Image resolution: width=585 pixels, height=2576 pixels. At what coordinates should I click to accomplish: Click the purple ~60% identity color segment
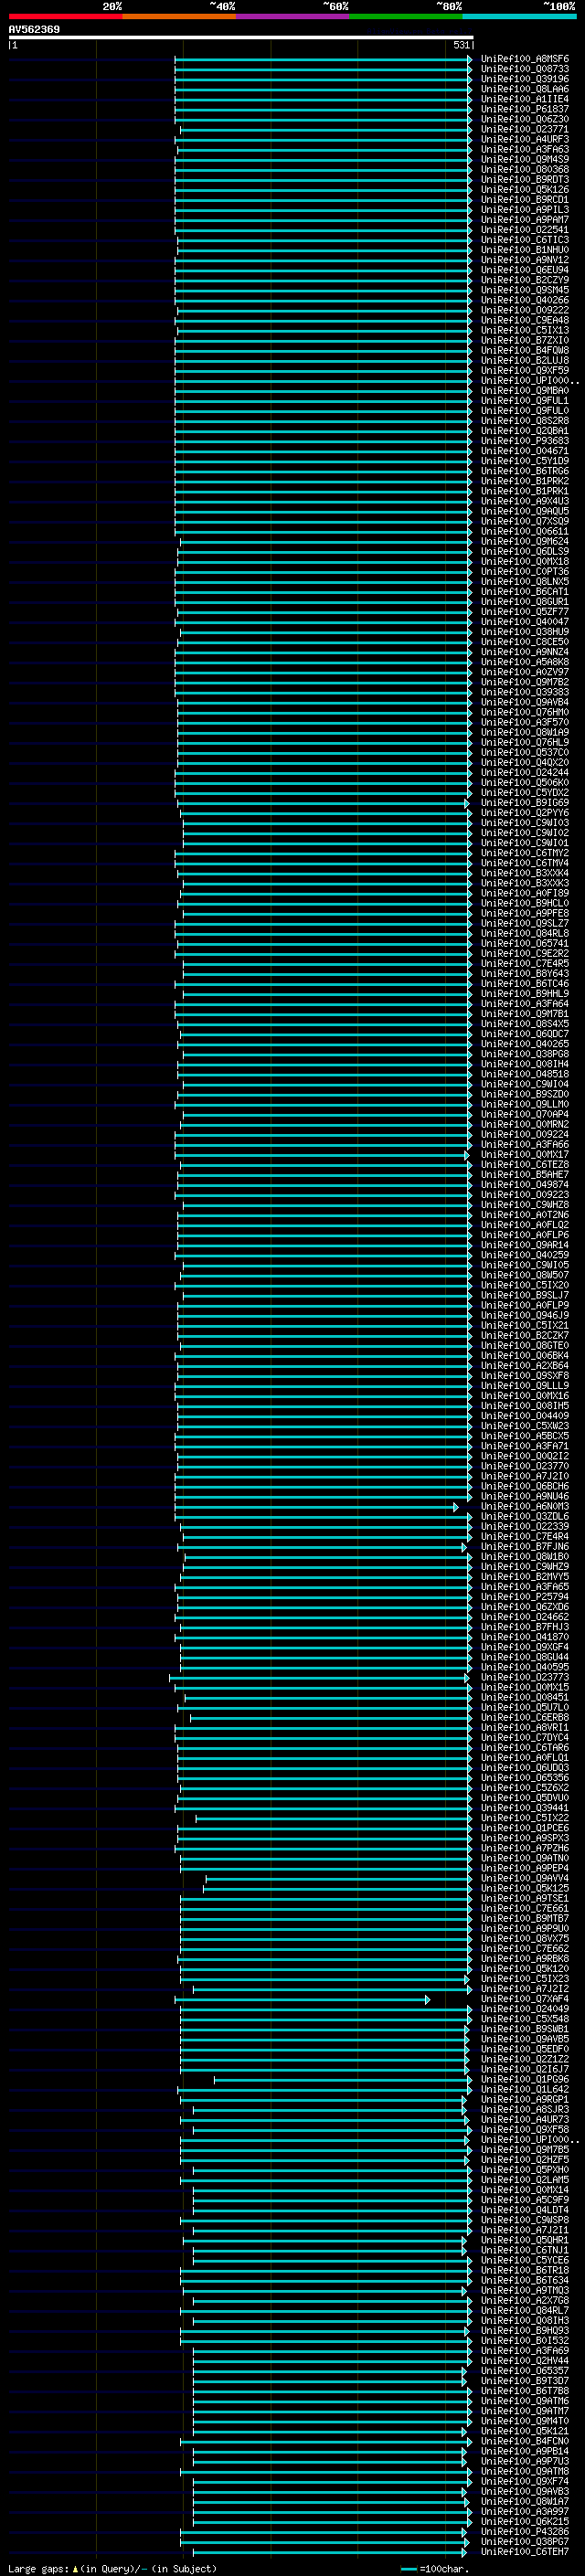click(x=293, y=16)
